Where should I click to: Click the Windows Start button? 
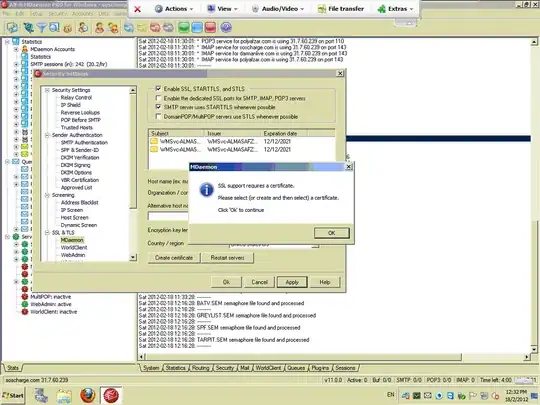point(12,395)
